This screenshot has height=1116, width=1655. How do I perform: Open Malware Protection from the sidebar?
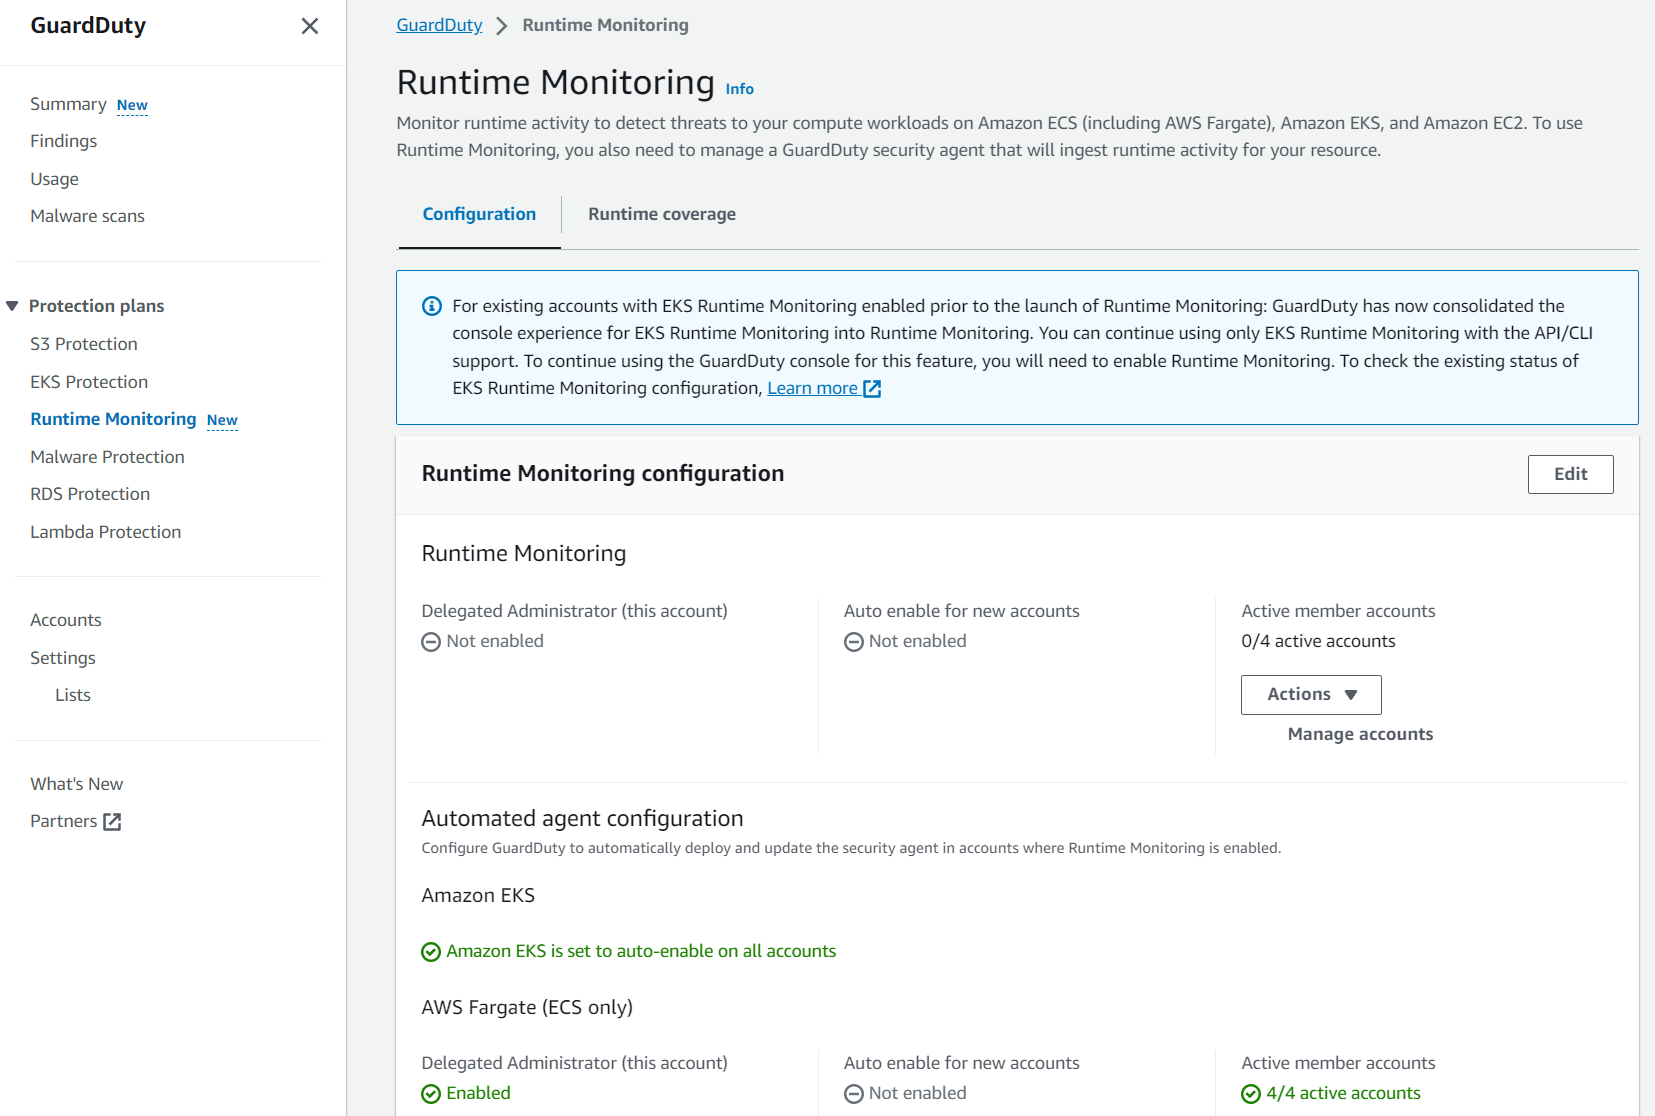click(107, 456)
